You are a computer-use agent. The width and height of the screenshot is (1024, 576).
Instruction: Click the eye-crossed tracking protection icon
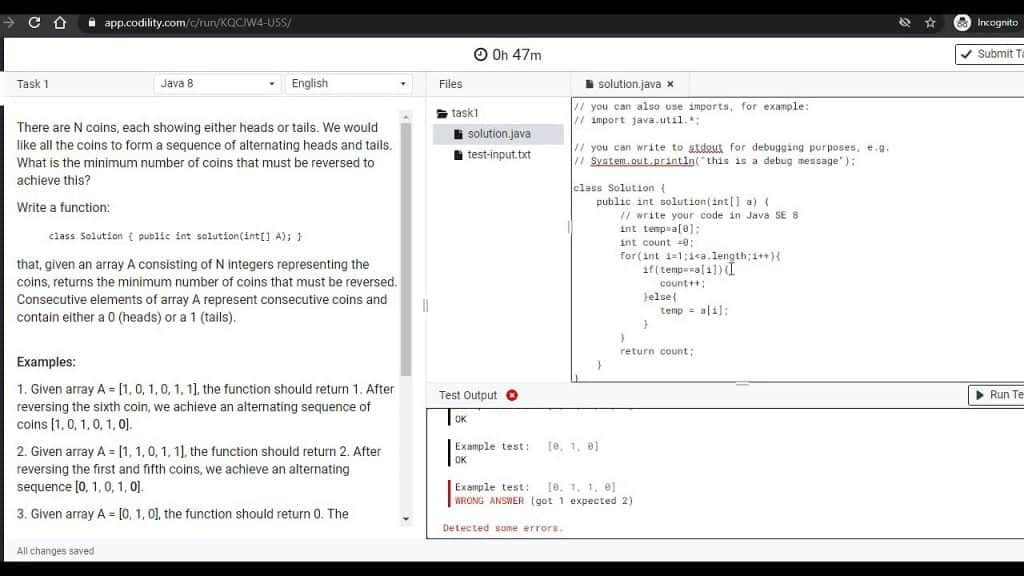pos(904,23)
